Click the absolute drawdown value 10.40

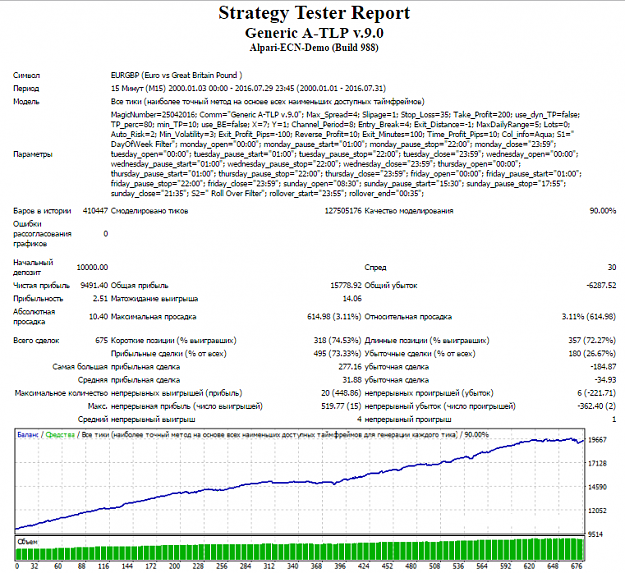pos(98,317)
